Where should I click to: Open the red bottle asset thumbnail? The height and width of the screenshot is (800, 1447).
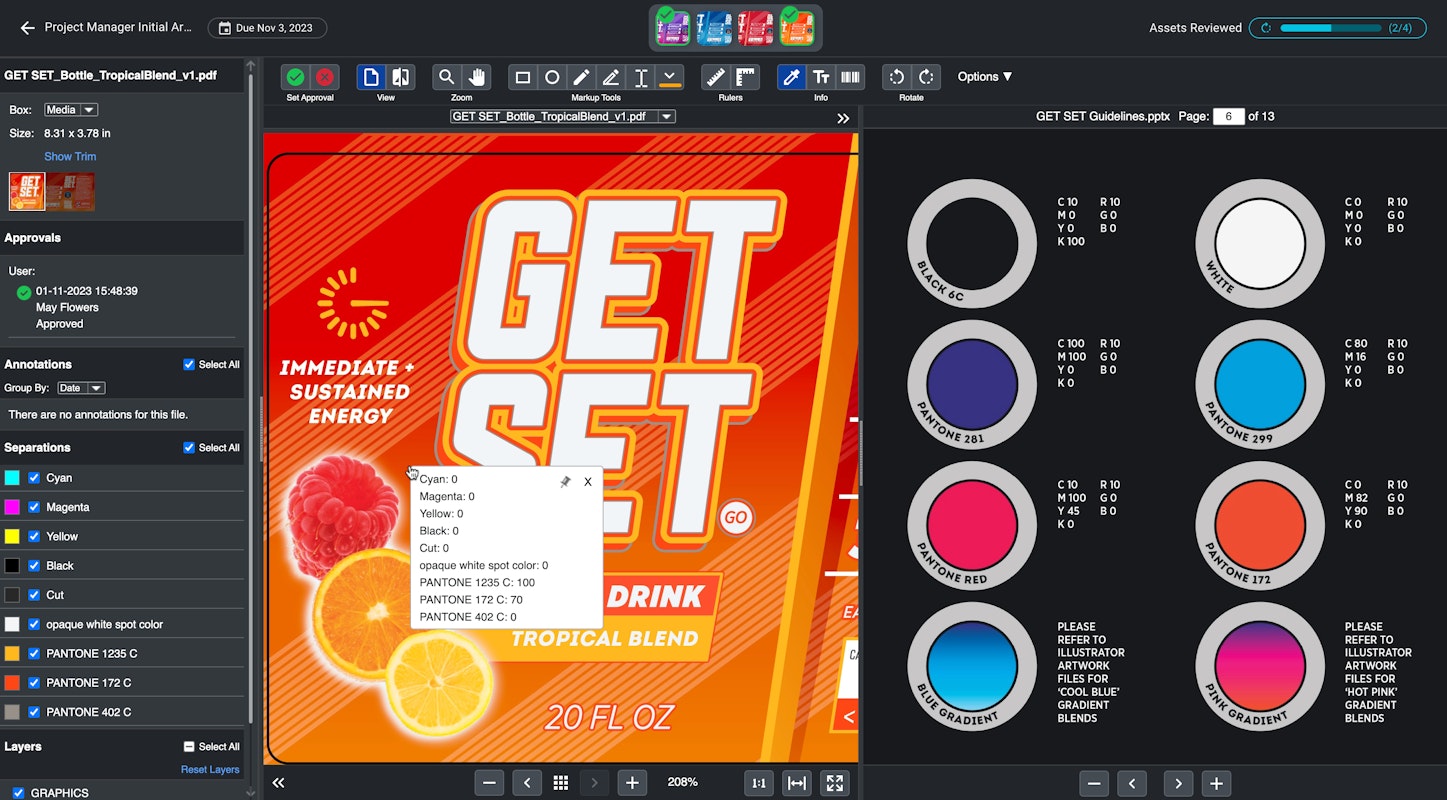[755, 28]
